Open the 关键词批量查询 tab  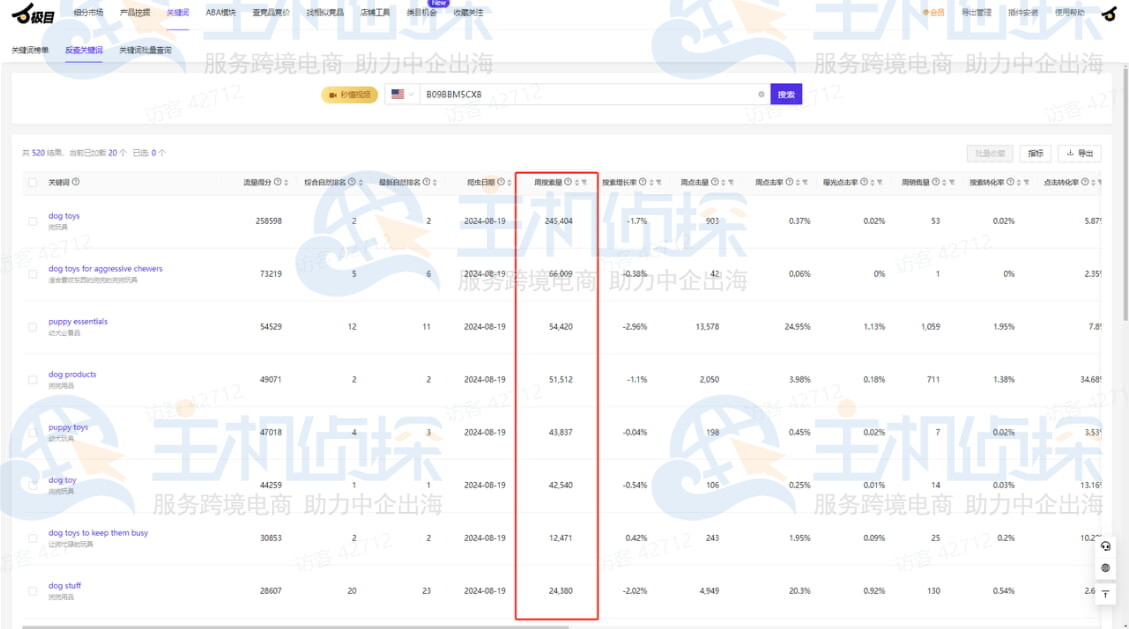coord(145,50)
